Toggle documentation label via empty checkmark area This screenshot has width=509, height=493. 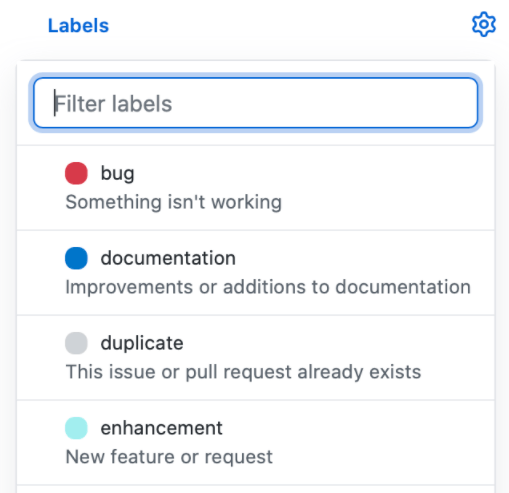click(x=41, y=258)
